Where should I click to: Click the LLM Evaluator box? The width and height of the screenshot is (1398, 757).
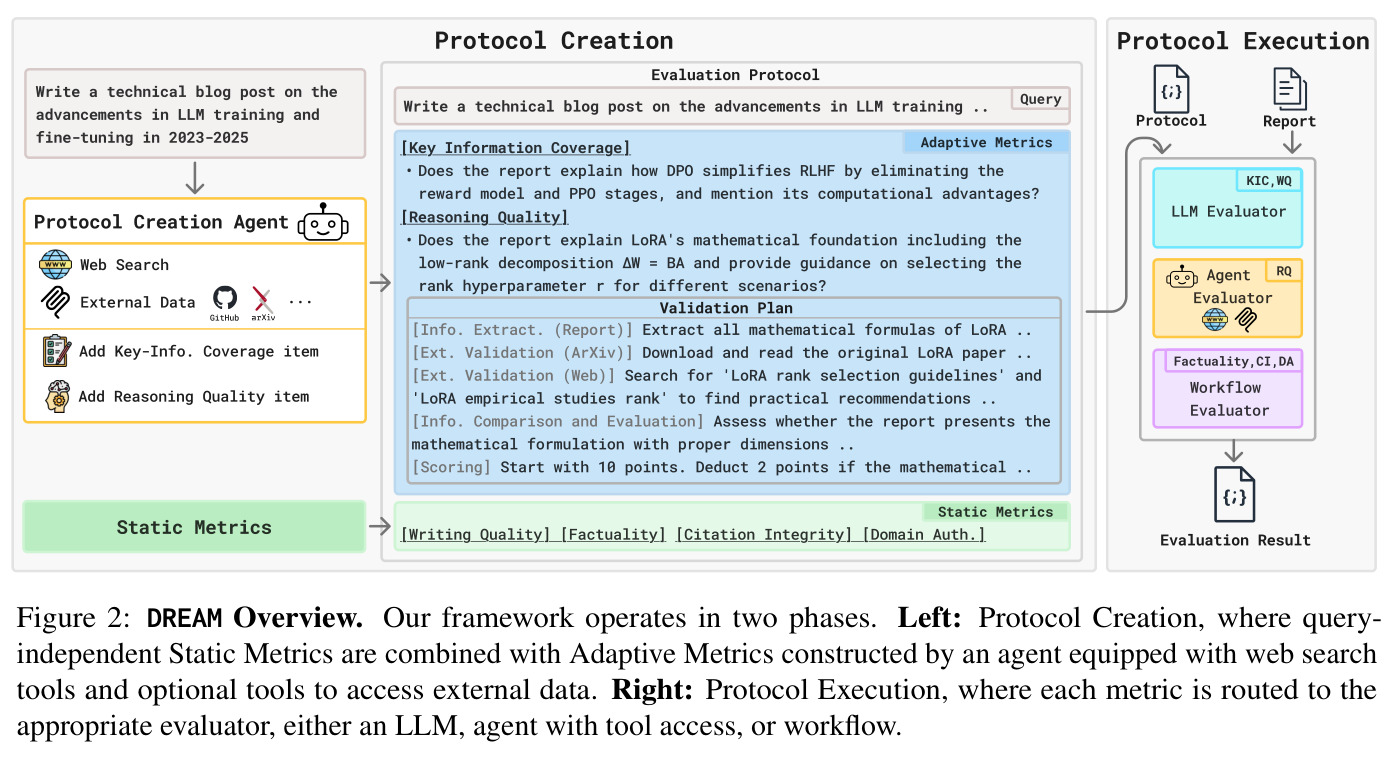[1228, 208]
